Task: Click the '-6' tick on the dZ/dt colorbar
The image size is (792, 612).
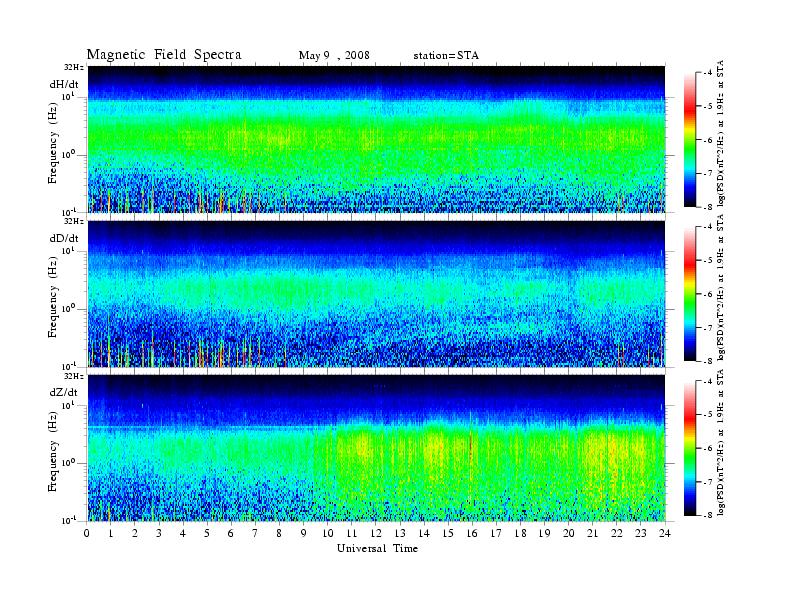Action: [708, 448]
